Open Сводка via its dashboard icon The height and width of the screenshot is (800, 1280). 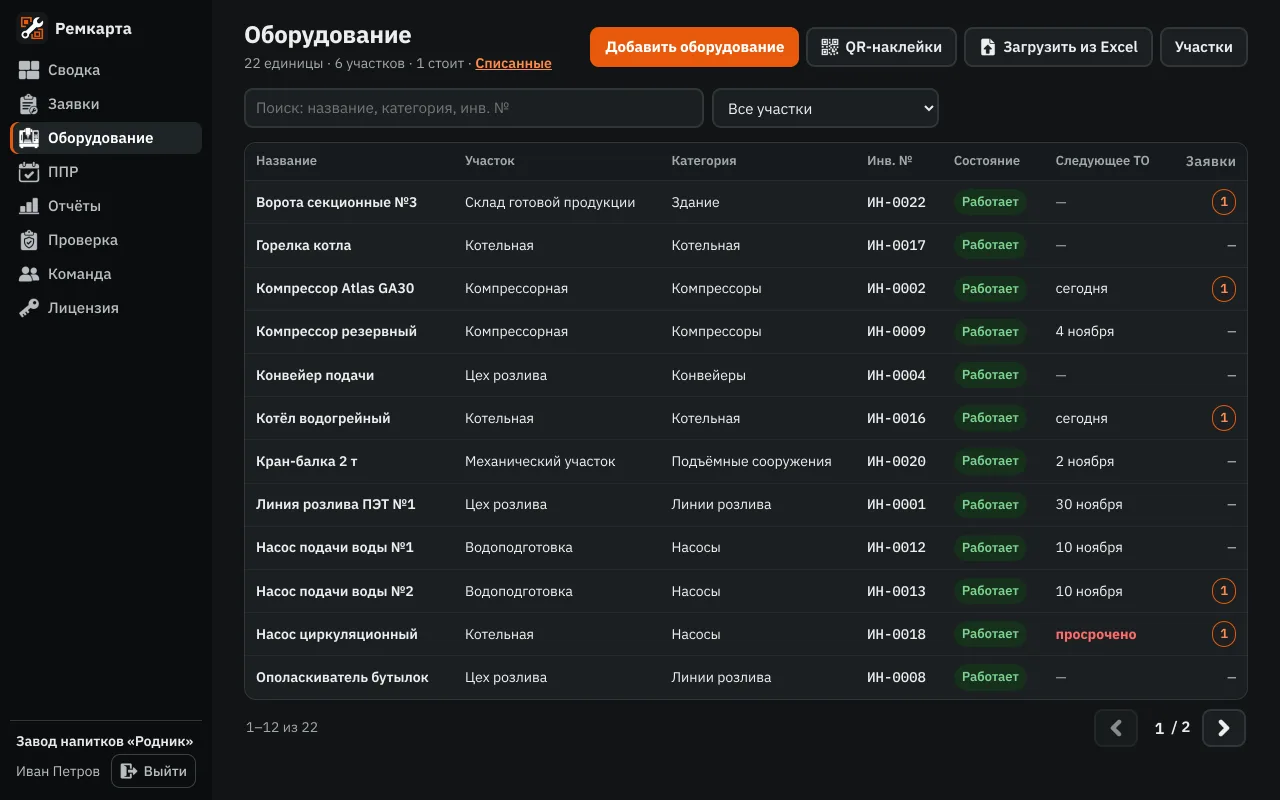[29, 70]
